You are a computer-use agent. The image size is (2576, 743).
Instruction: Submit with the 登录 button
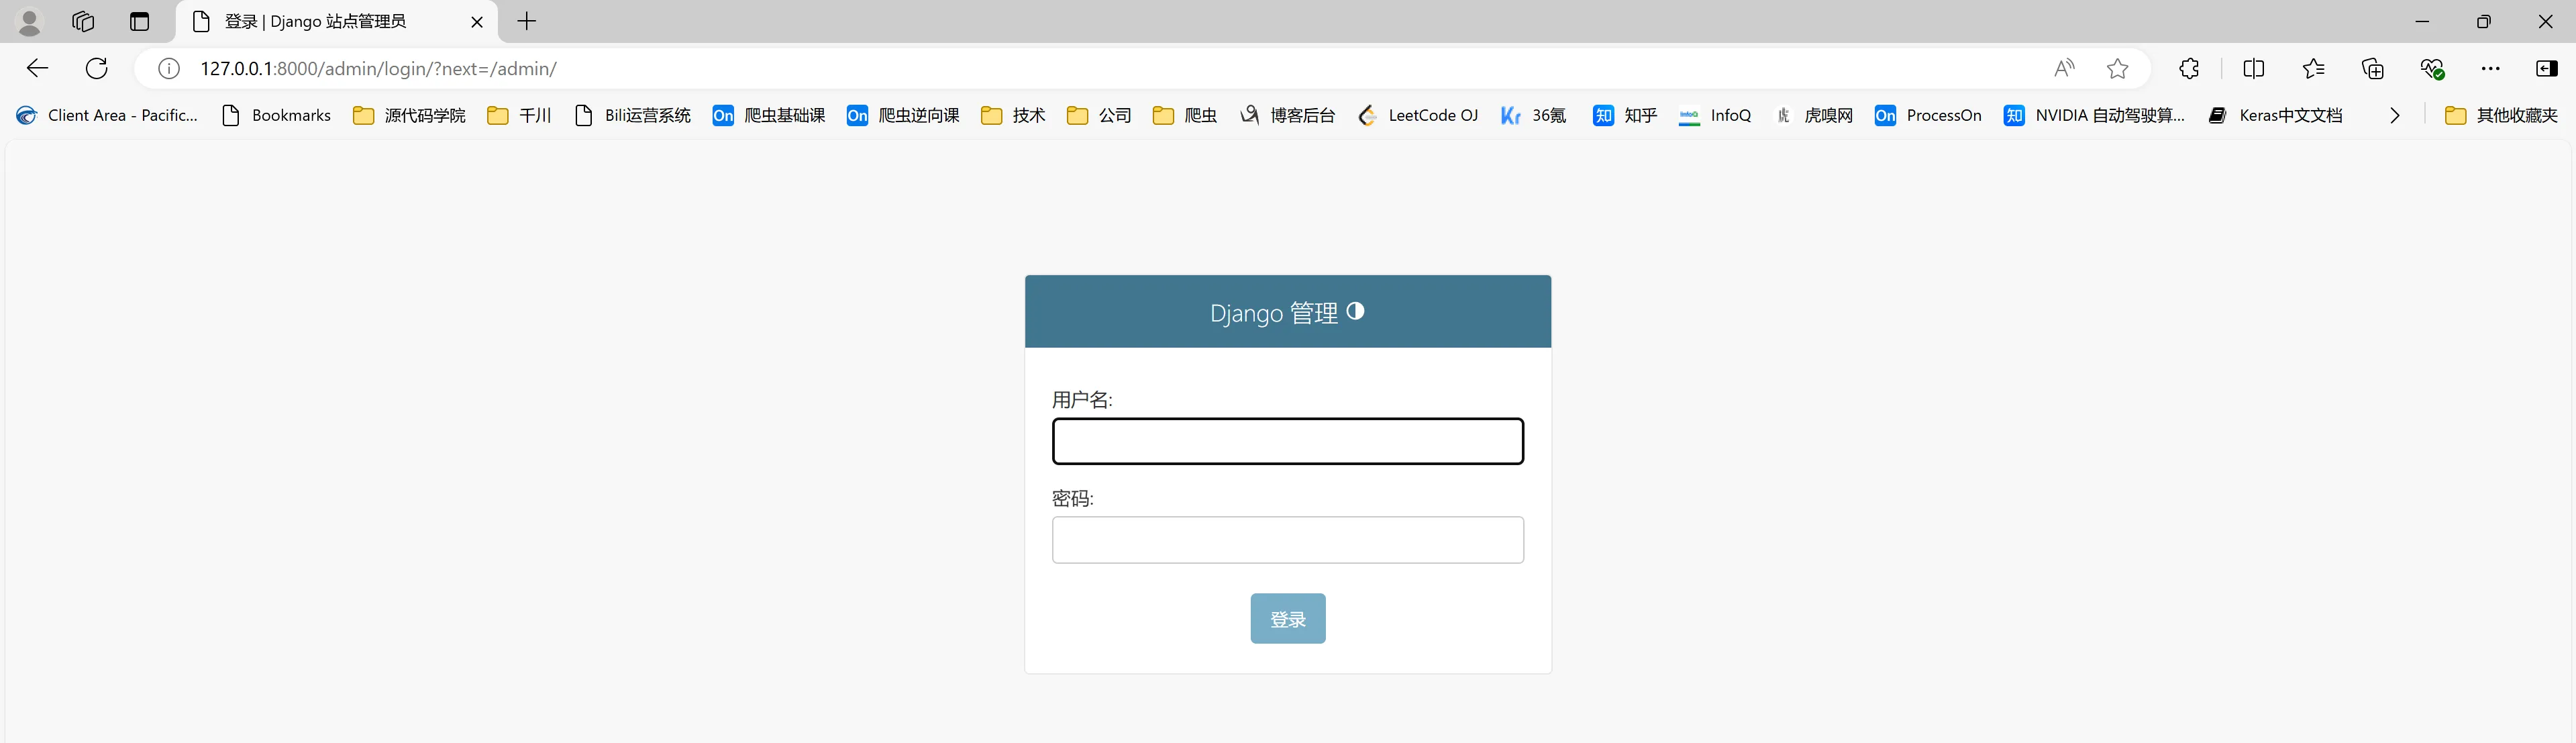point(1288,619)
